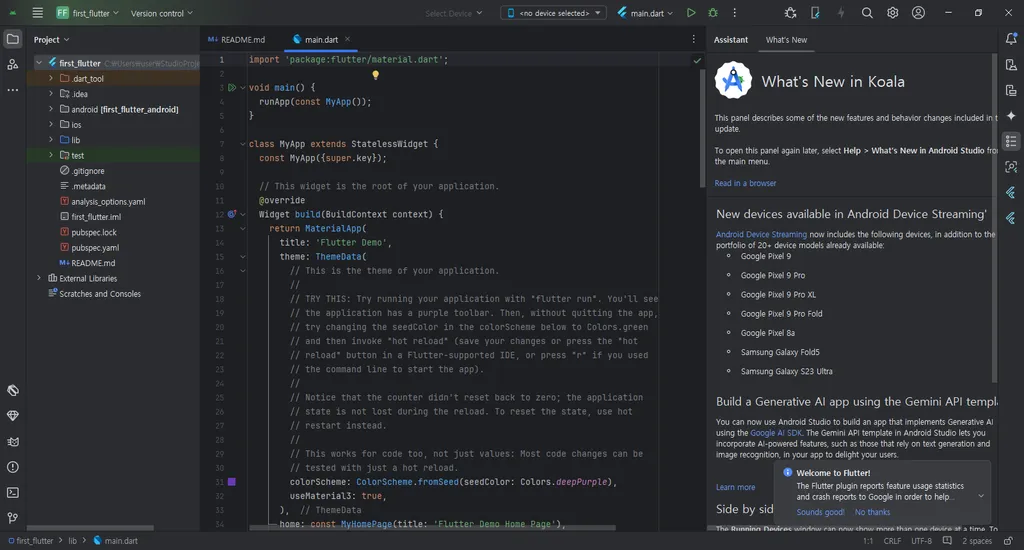Select the What's New tab
The height and width of the screenshot is (550, 1024).
pos(786,40)
